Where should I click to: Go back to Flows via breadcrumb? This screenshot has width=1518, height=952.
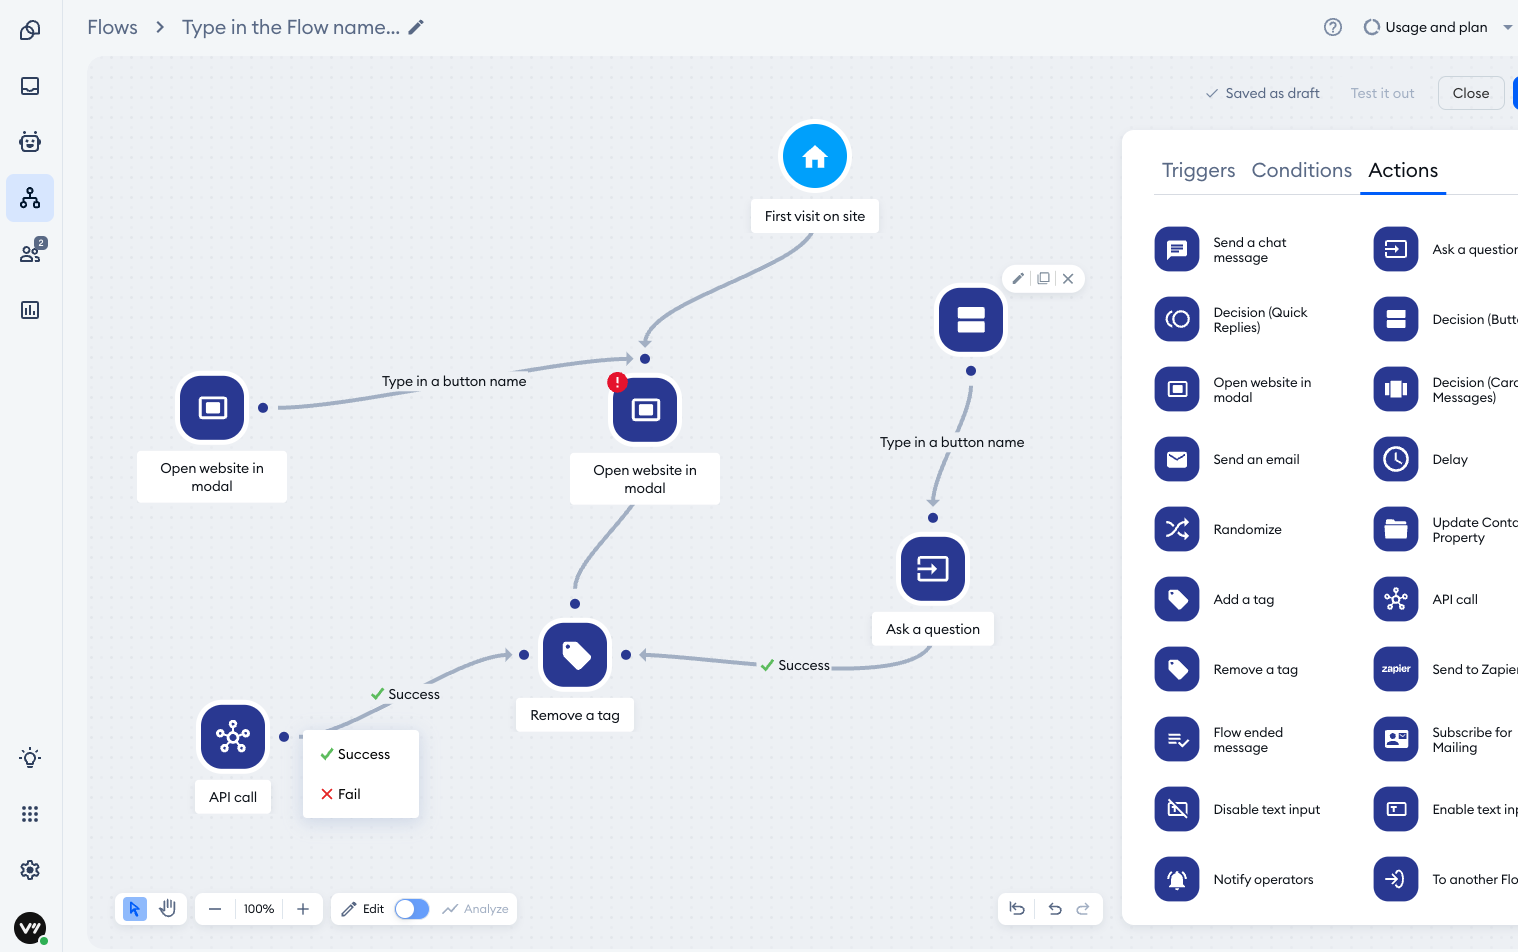point(112,27)
